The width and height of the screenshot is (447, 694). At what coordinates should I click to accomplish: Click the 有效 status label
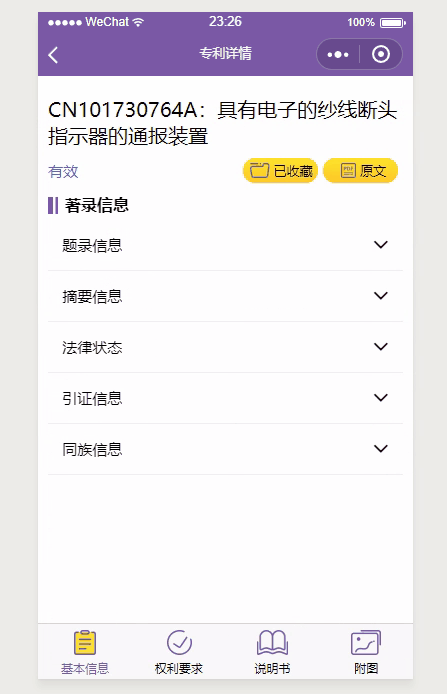(x=63, y=171)
